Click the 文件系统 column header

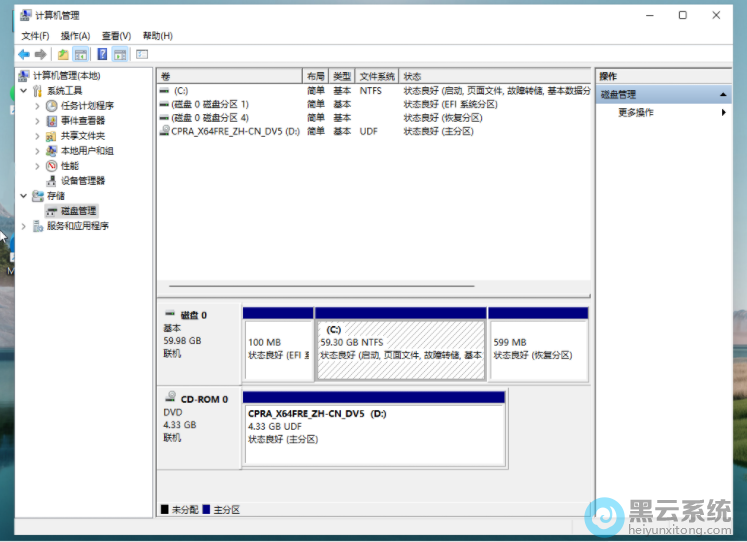pyautogui.click(x=378, y=76)
